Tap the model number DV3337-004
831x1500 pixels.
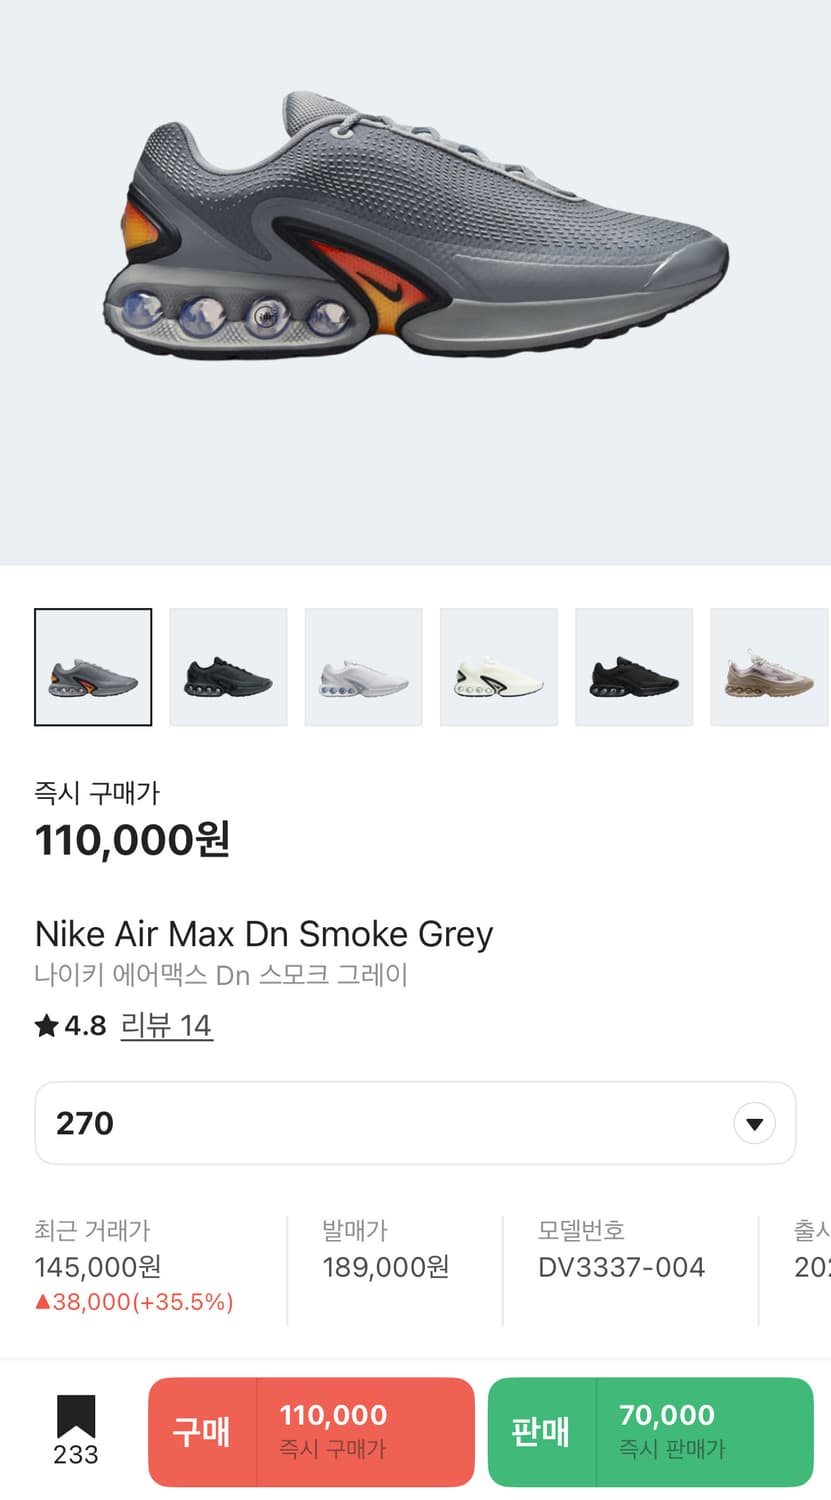621,1267
